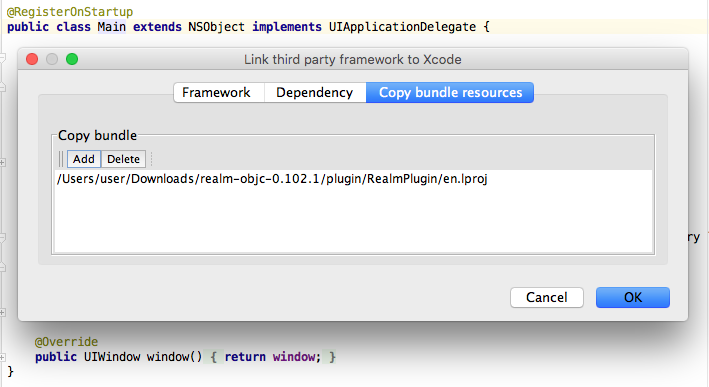Grab the toolbar drag handle beside Add

click(61, 159)
